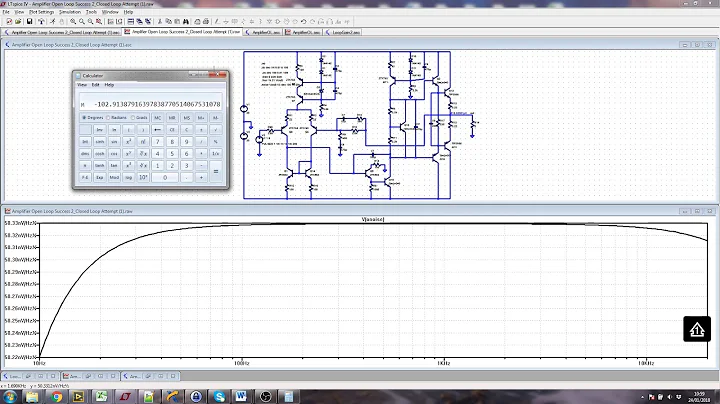Click the Cascade windows toolbar icon

139,22
